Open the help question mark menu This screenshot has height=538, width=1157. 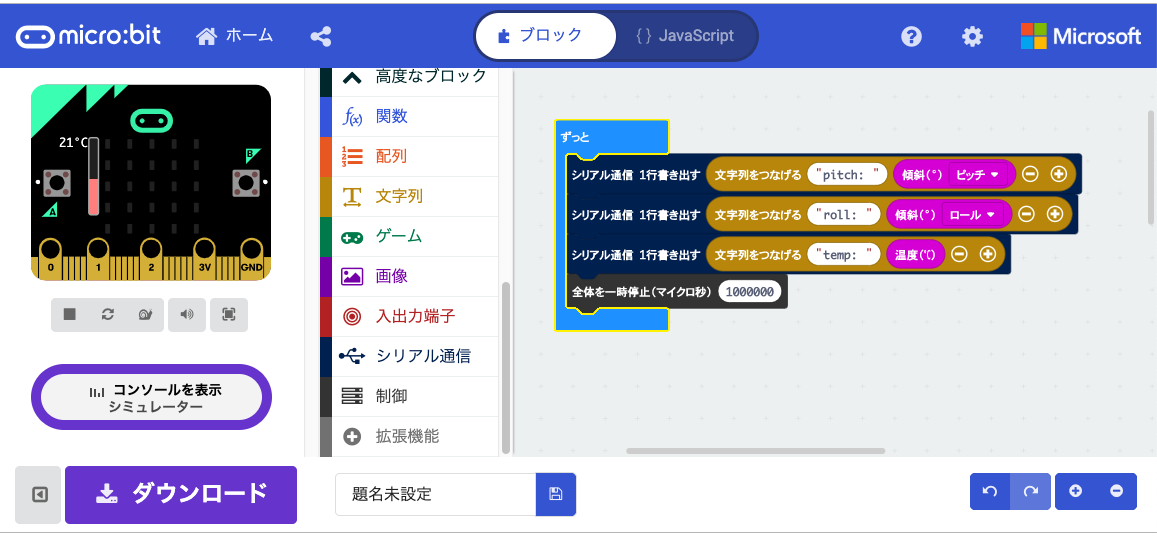click(911, 36)
